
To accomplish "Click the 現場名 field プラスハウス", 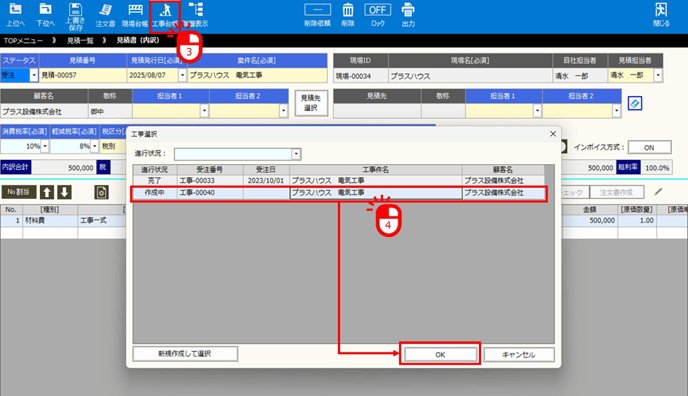I will pos(470,76).
